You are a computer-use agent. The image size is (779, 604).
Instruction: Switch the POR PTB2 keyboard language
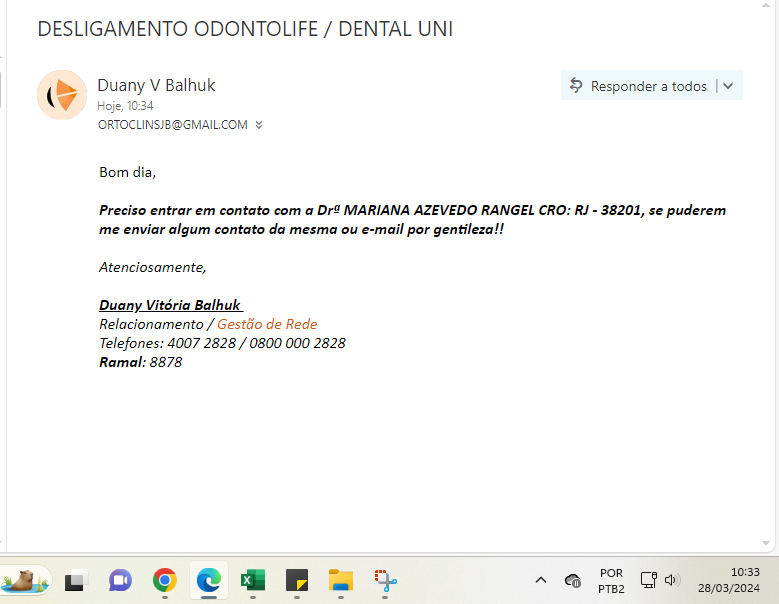coord(611,581)
